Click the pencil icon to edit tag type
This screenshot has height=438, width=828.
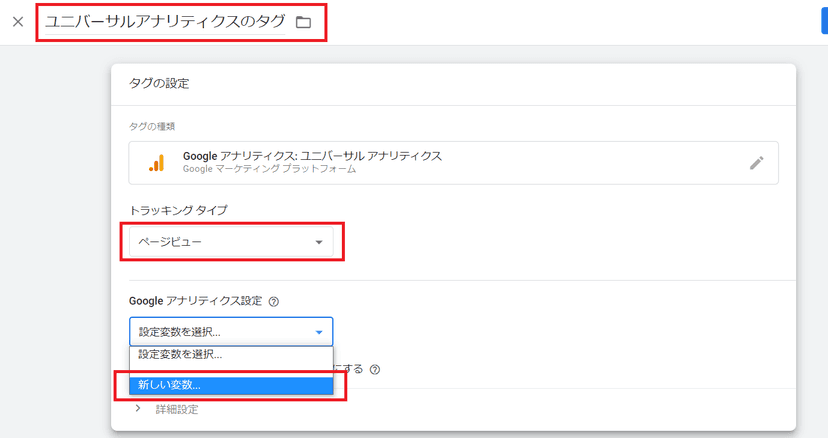point(756,163)
